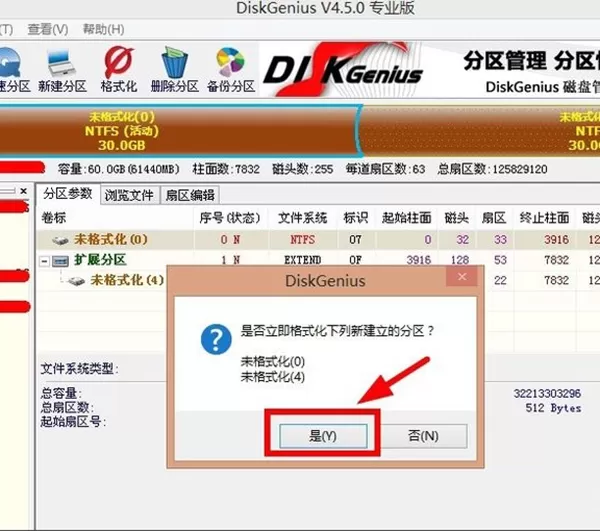Switch to the 浏览文件 tab

tap(129, 195)
